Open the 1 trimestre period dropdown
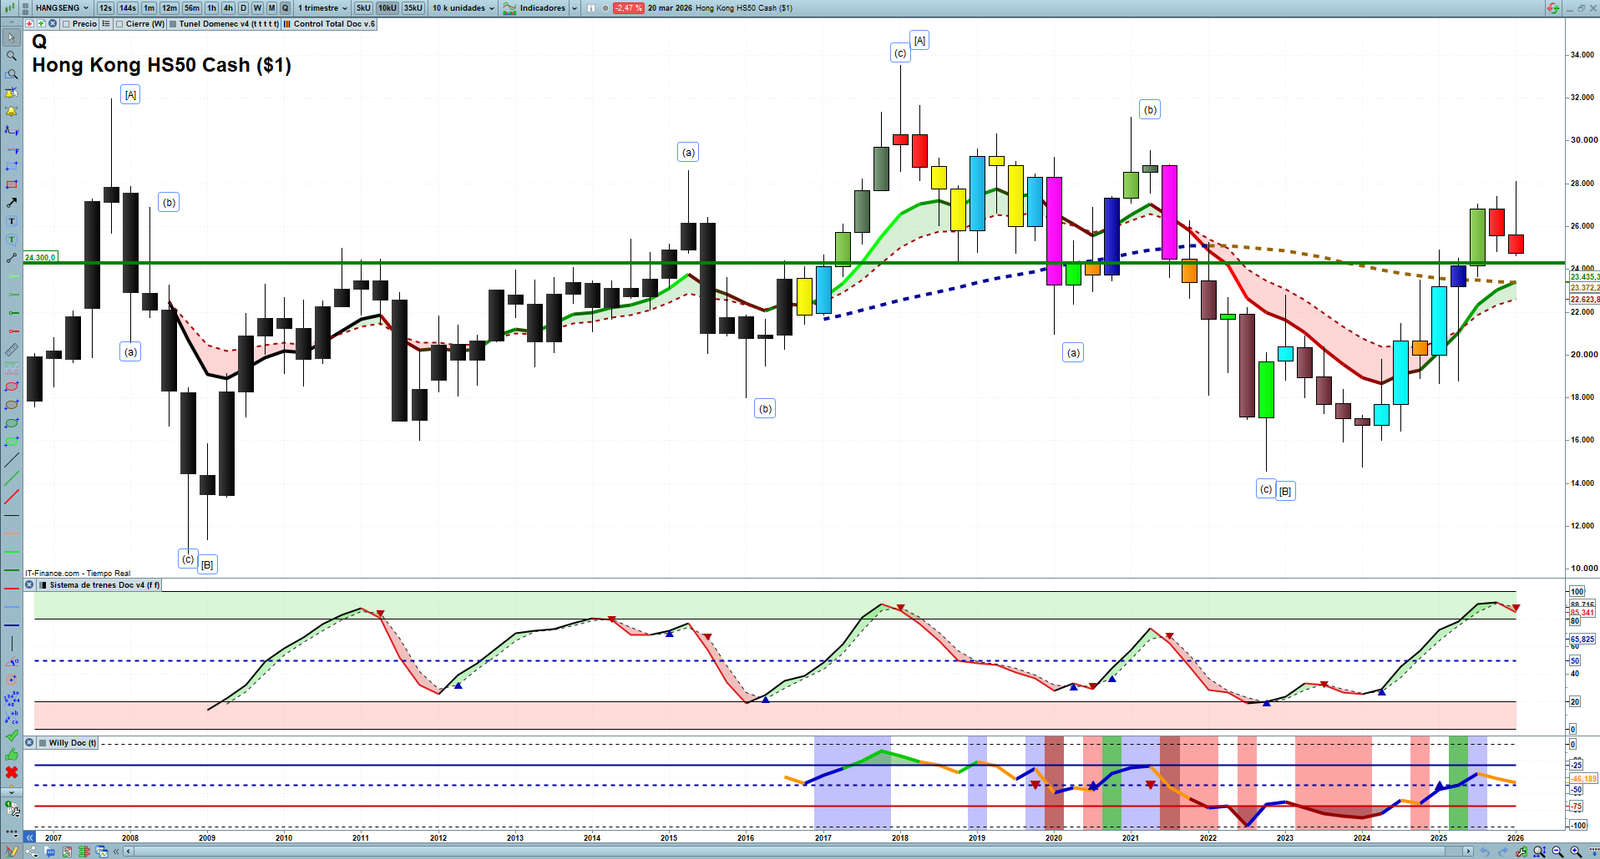Image resolution: width=1600 pixels, height=859 pixels. (x=322, y=8)
